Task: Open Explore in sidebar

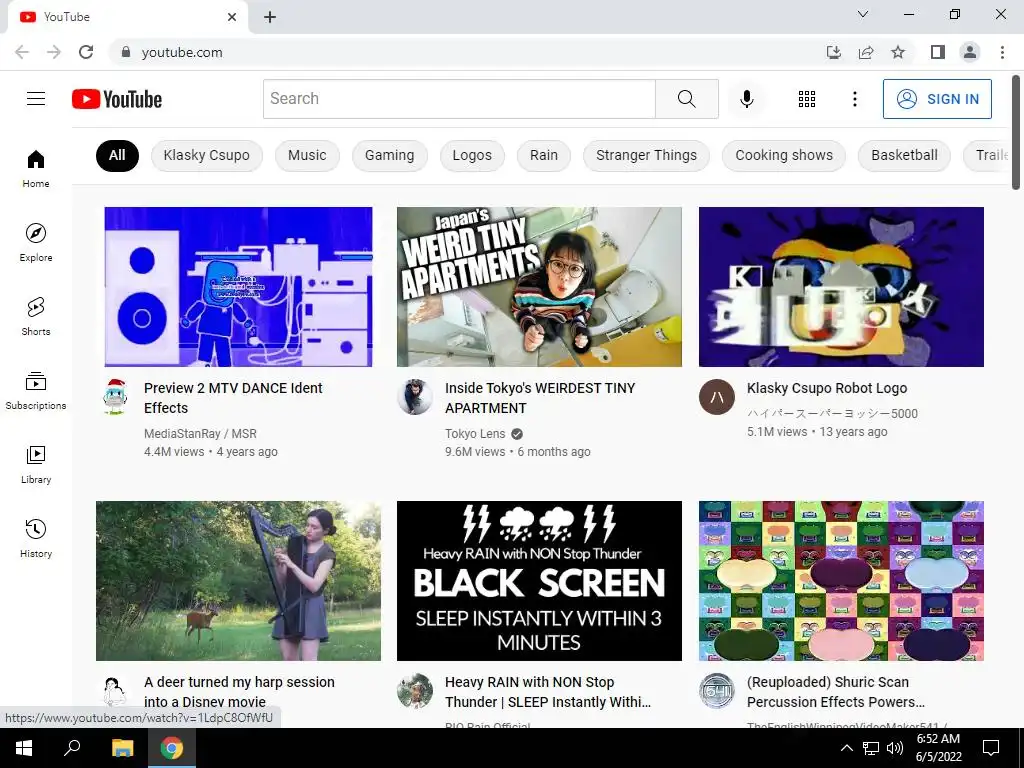Action: [x=36, y=242]
